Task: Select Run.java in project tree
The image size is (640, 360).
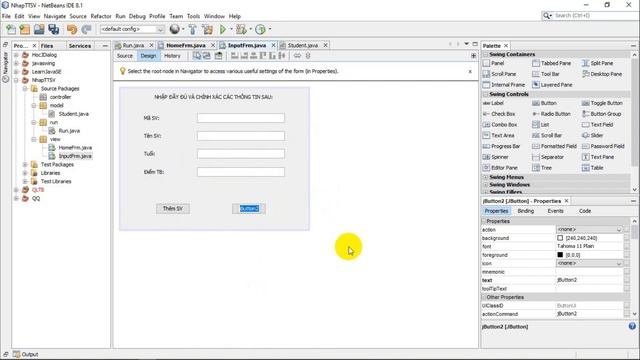Action: pos(69,131)
